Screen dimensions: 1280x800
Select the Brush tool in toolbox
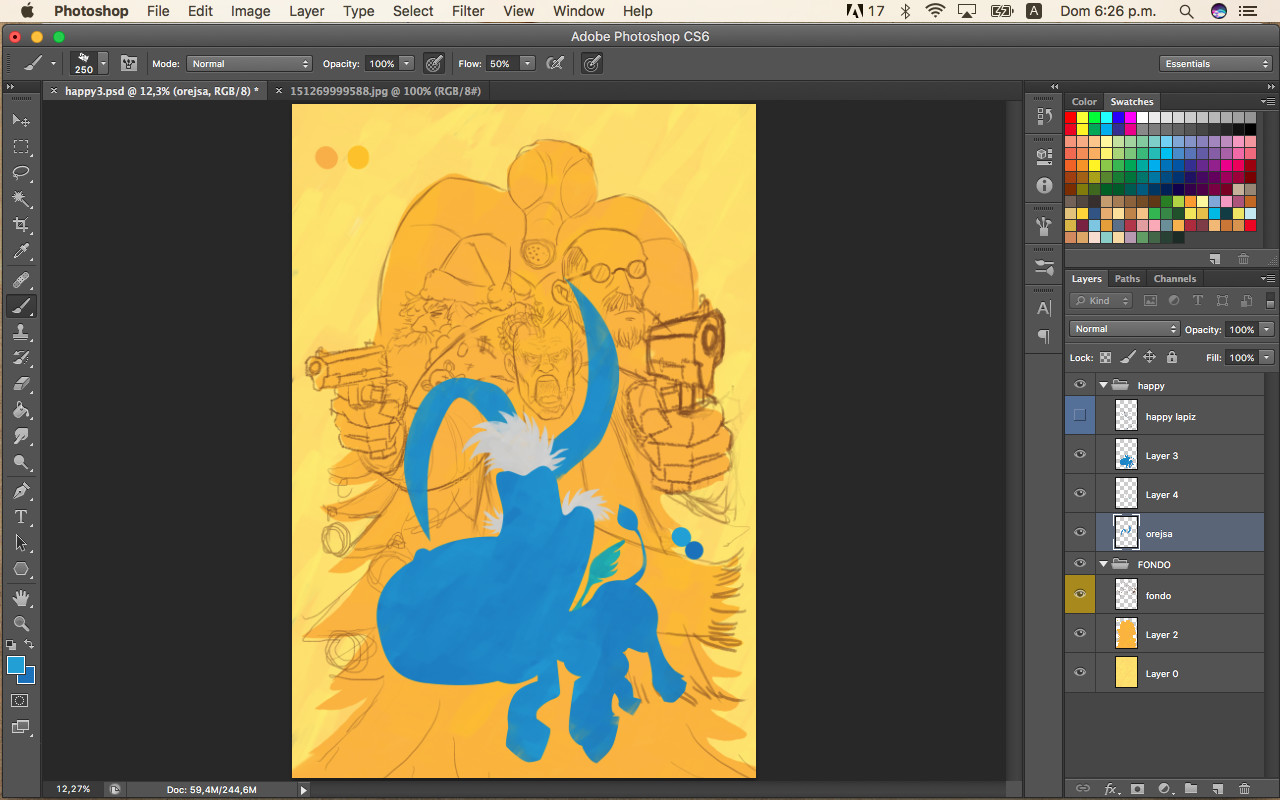point(21,306)
